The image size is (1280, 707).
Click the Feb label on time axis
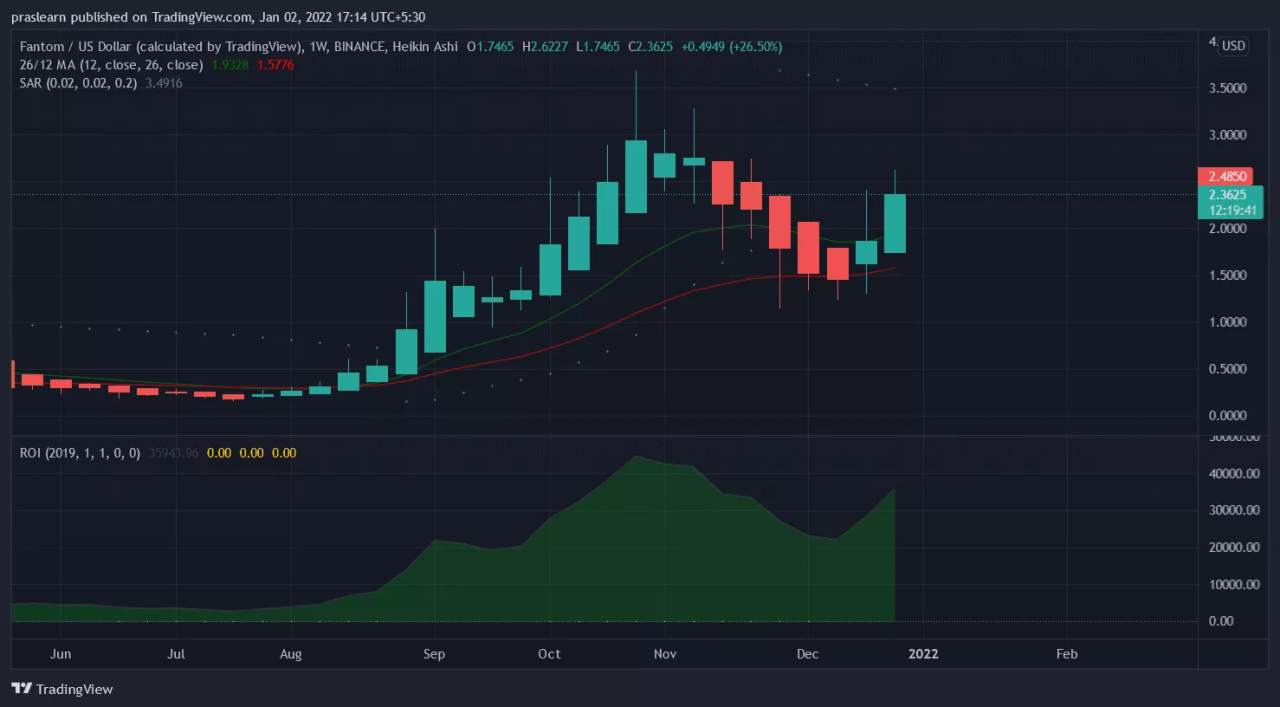pos(1067,654)
